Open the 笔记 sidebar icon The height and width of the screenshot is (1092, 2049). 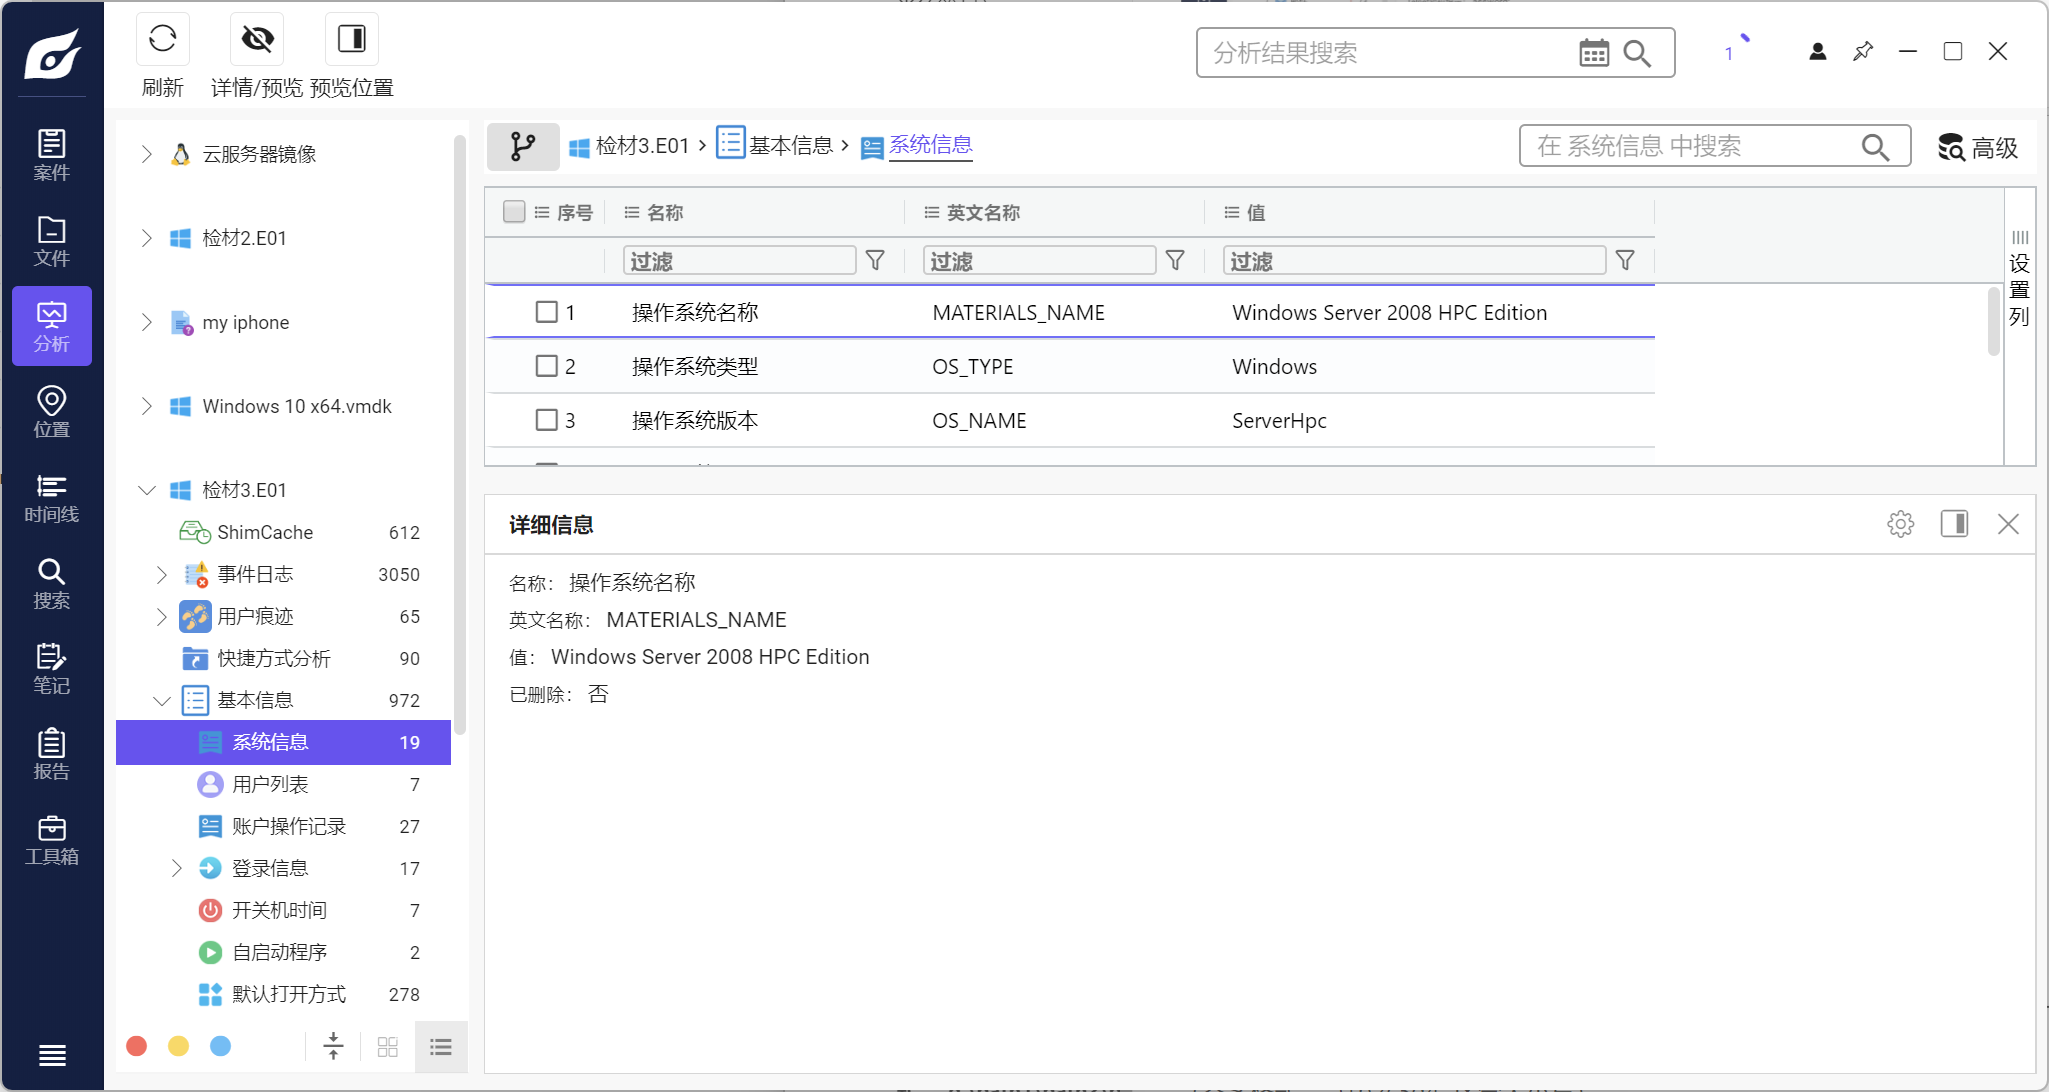point(52,669)
